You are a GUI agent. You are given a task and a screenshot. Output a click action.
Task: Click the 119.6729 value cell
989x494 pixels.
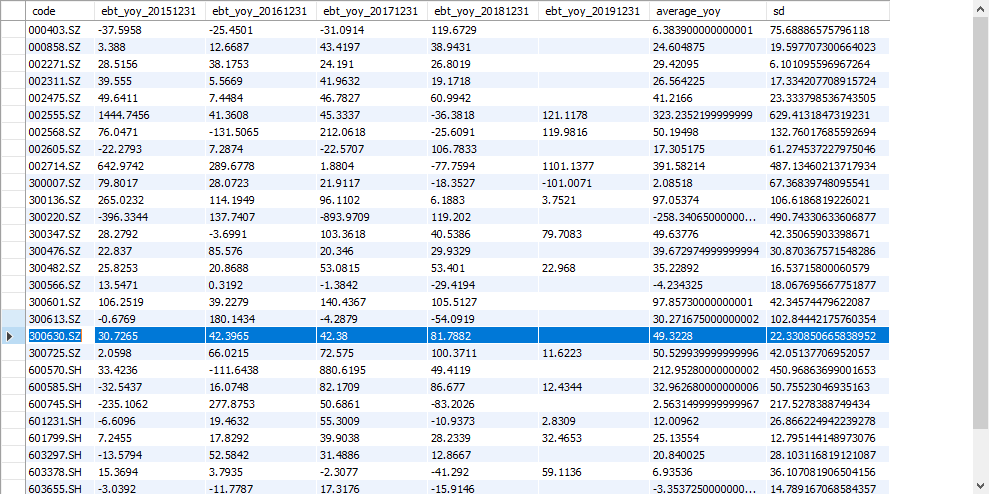(x=483, y=30)
